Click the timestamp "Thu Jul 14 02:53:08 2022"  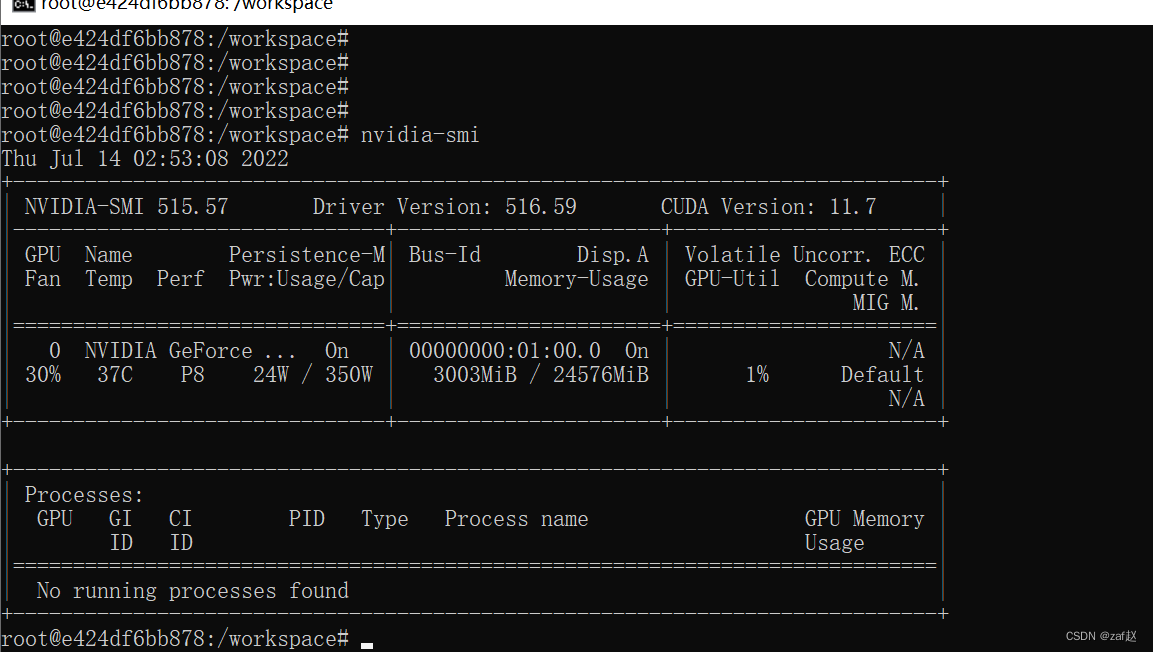(145, 158)
